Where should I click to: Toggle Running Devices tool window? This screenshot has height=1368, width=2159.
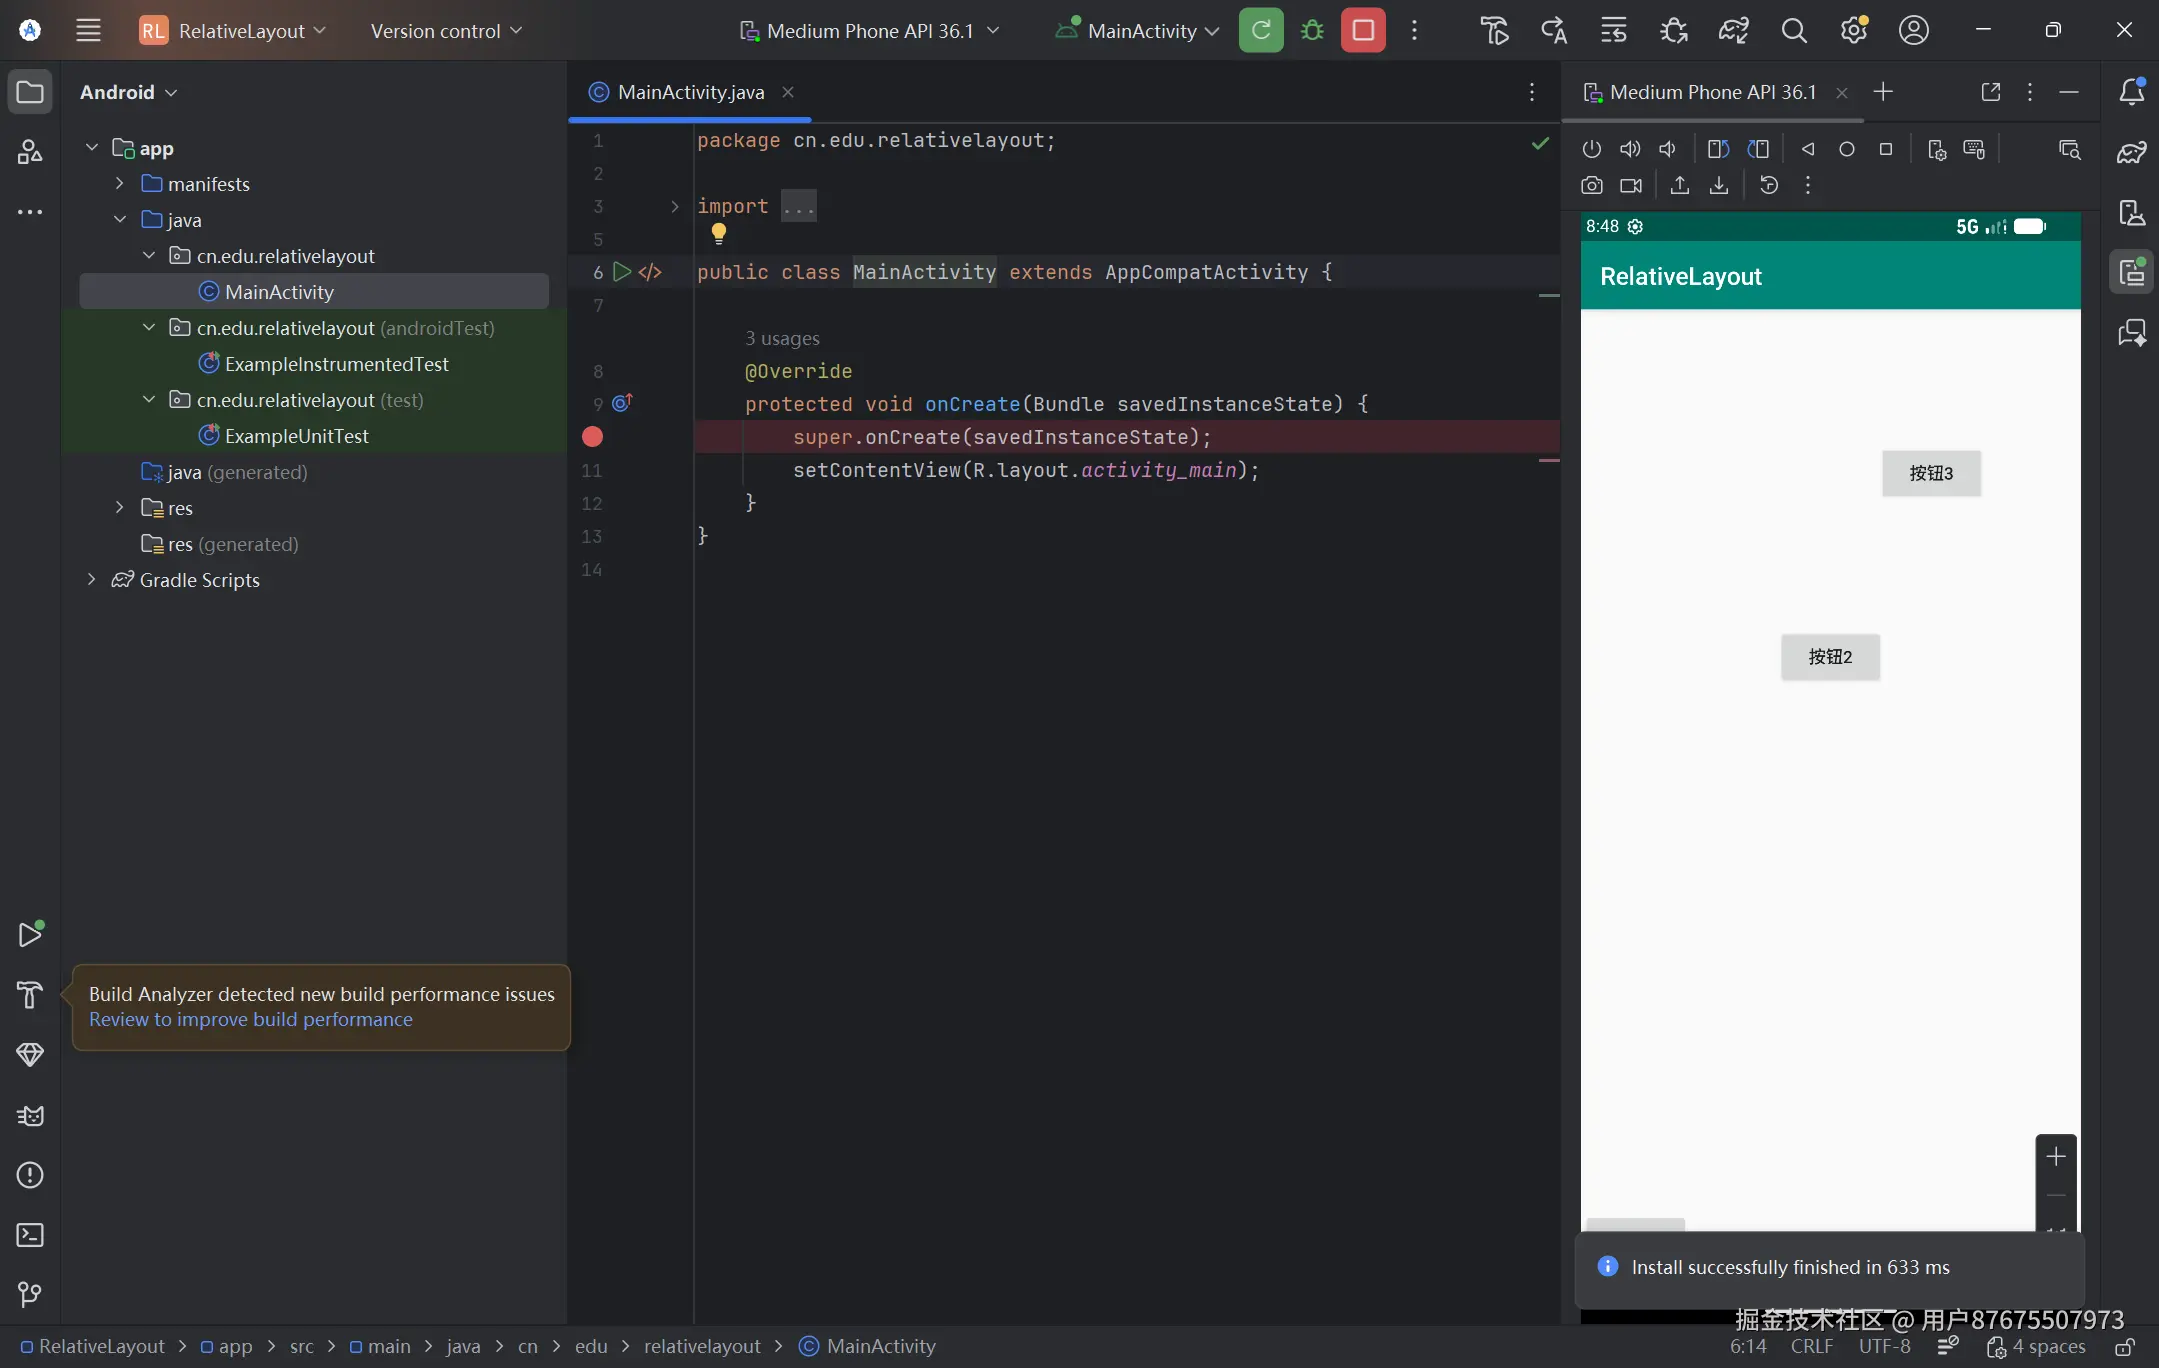click(2132, 272)
